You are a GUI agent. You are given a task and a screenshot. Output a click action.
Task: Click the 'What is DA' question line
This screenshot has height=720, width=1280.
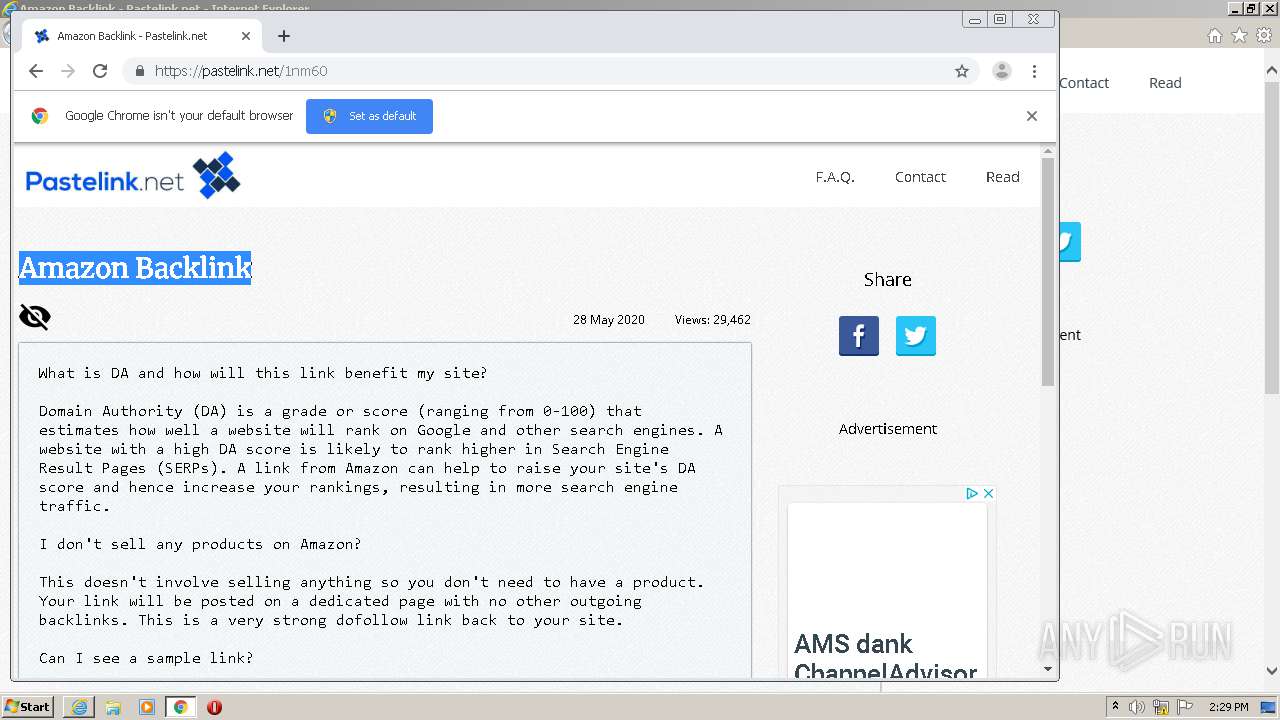[263, 373]
